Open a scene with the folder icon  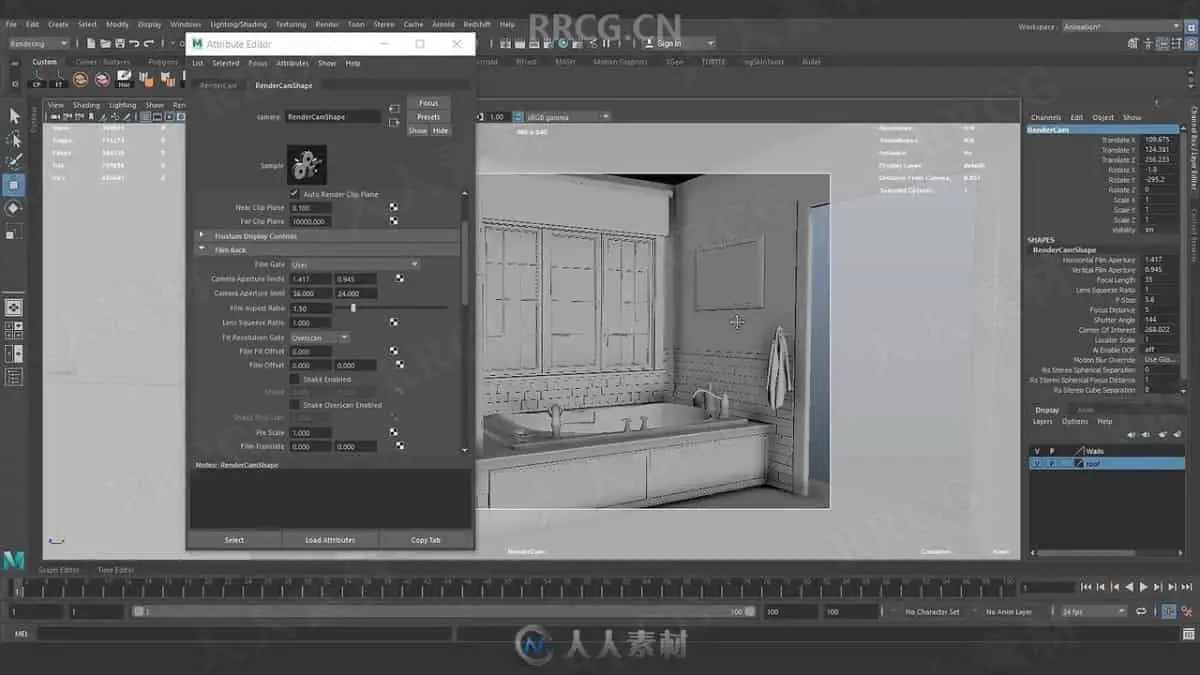point(105,44)
